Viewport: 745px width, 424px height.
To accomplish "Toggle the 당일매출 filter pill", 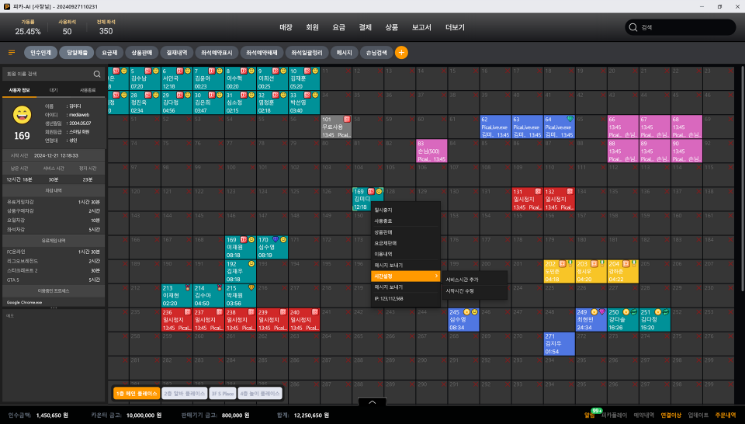I will click(x=77, y=52).
